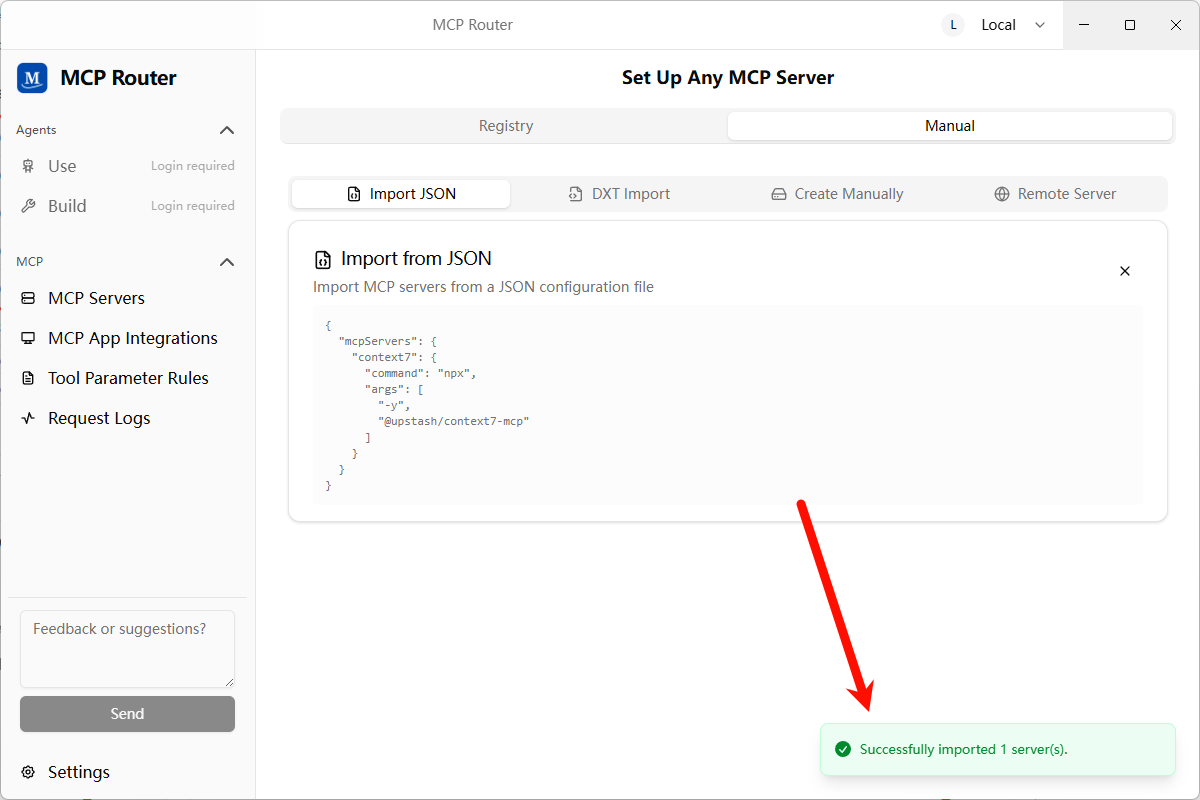The height and width of the screenshot is (800, 1200).
Task: Click the MCP App Integrations monitor icon
Action: [x=28, y=338]
